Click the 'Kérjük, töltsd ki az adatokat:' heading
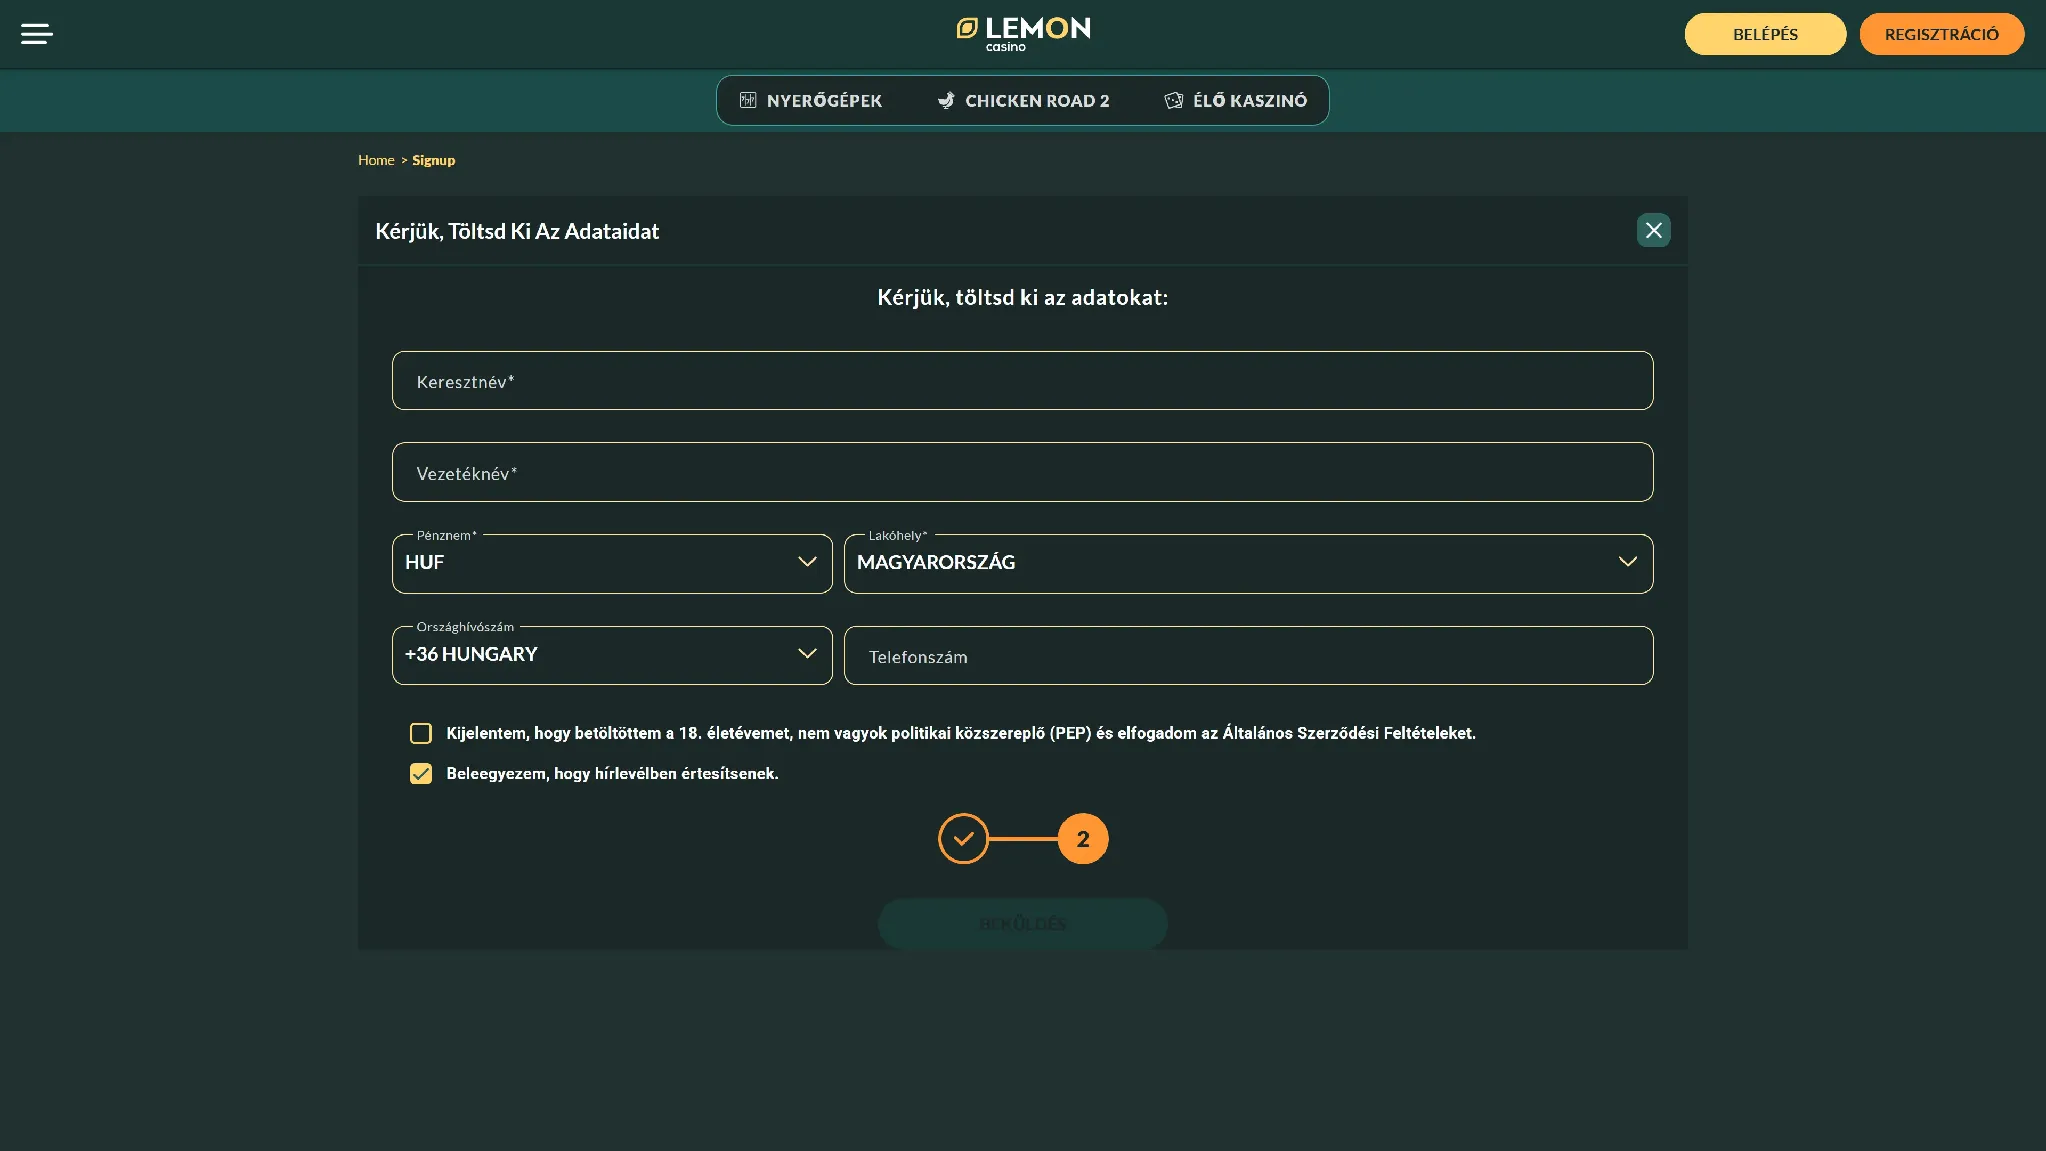Image resolution: width=2046 pixels, height=1151 pixels. click(x=1022, y=298)
